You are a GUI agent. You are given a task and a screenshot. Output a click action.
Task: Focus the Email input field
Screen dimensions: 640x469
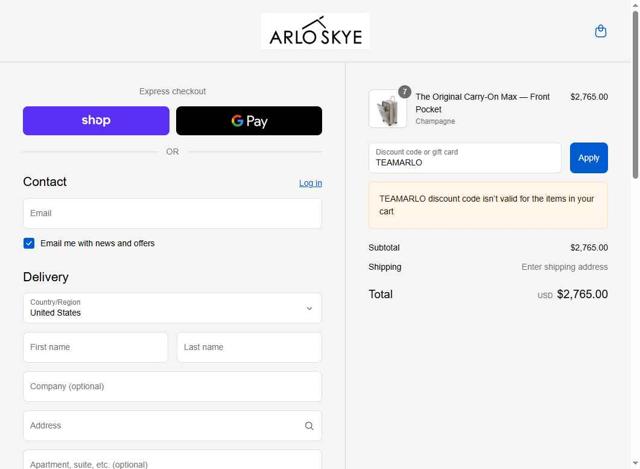pos(172,213)
